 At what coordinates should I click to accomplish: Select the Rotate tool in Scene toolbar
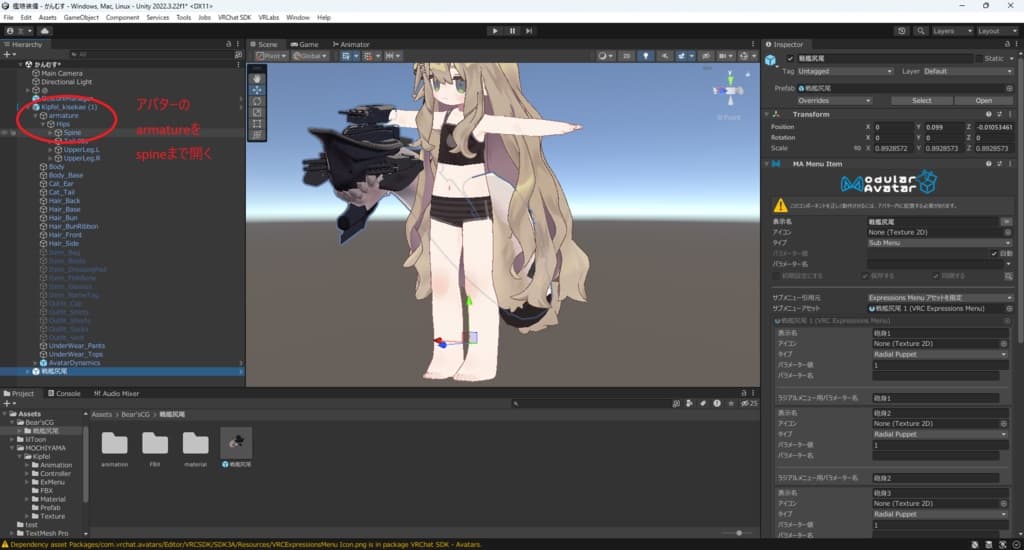coord(257,101)
